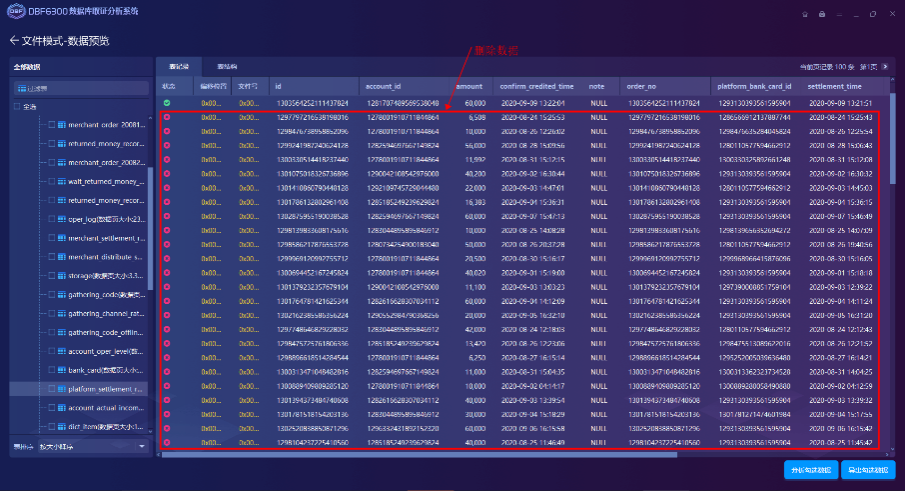Click the red deleted icon on the 11,100 amount row
Viewport: 905px width, 491px height.
point(167,287)
